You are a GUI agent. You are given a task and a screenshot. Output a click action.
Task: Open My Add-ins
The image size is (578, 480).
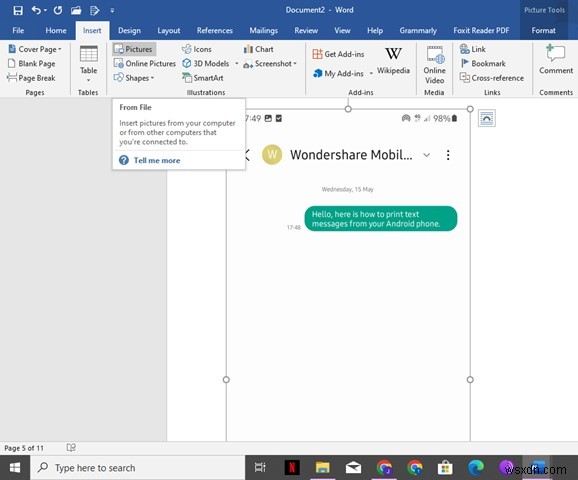(x=338, y=74)
